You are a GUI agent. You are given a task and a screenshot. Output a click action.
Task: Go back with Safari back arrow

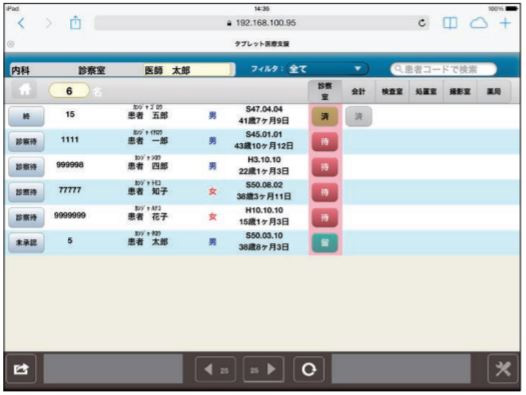(21, 23)
